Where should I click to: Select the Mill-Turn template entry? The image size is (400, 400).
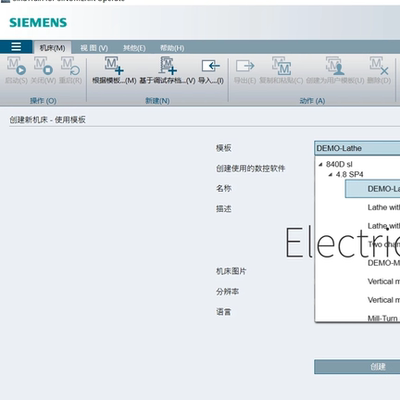click(x=383, y=318)
